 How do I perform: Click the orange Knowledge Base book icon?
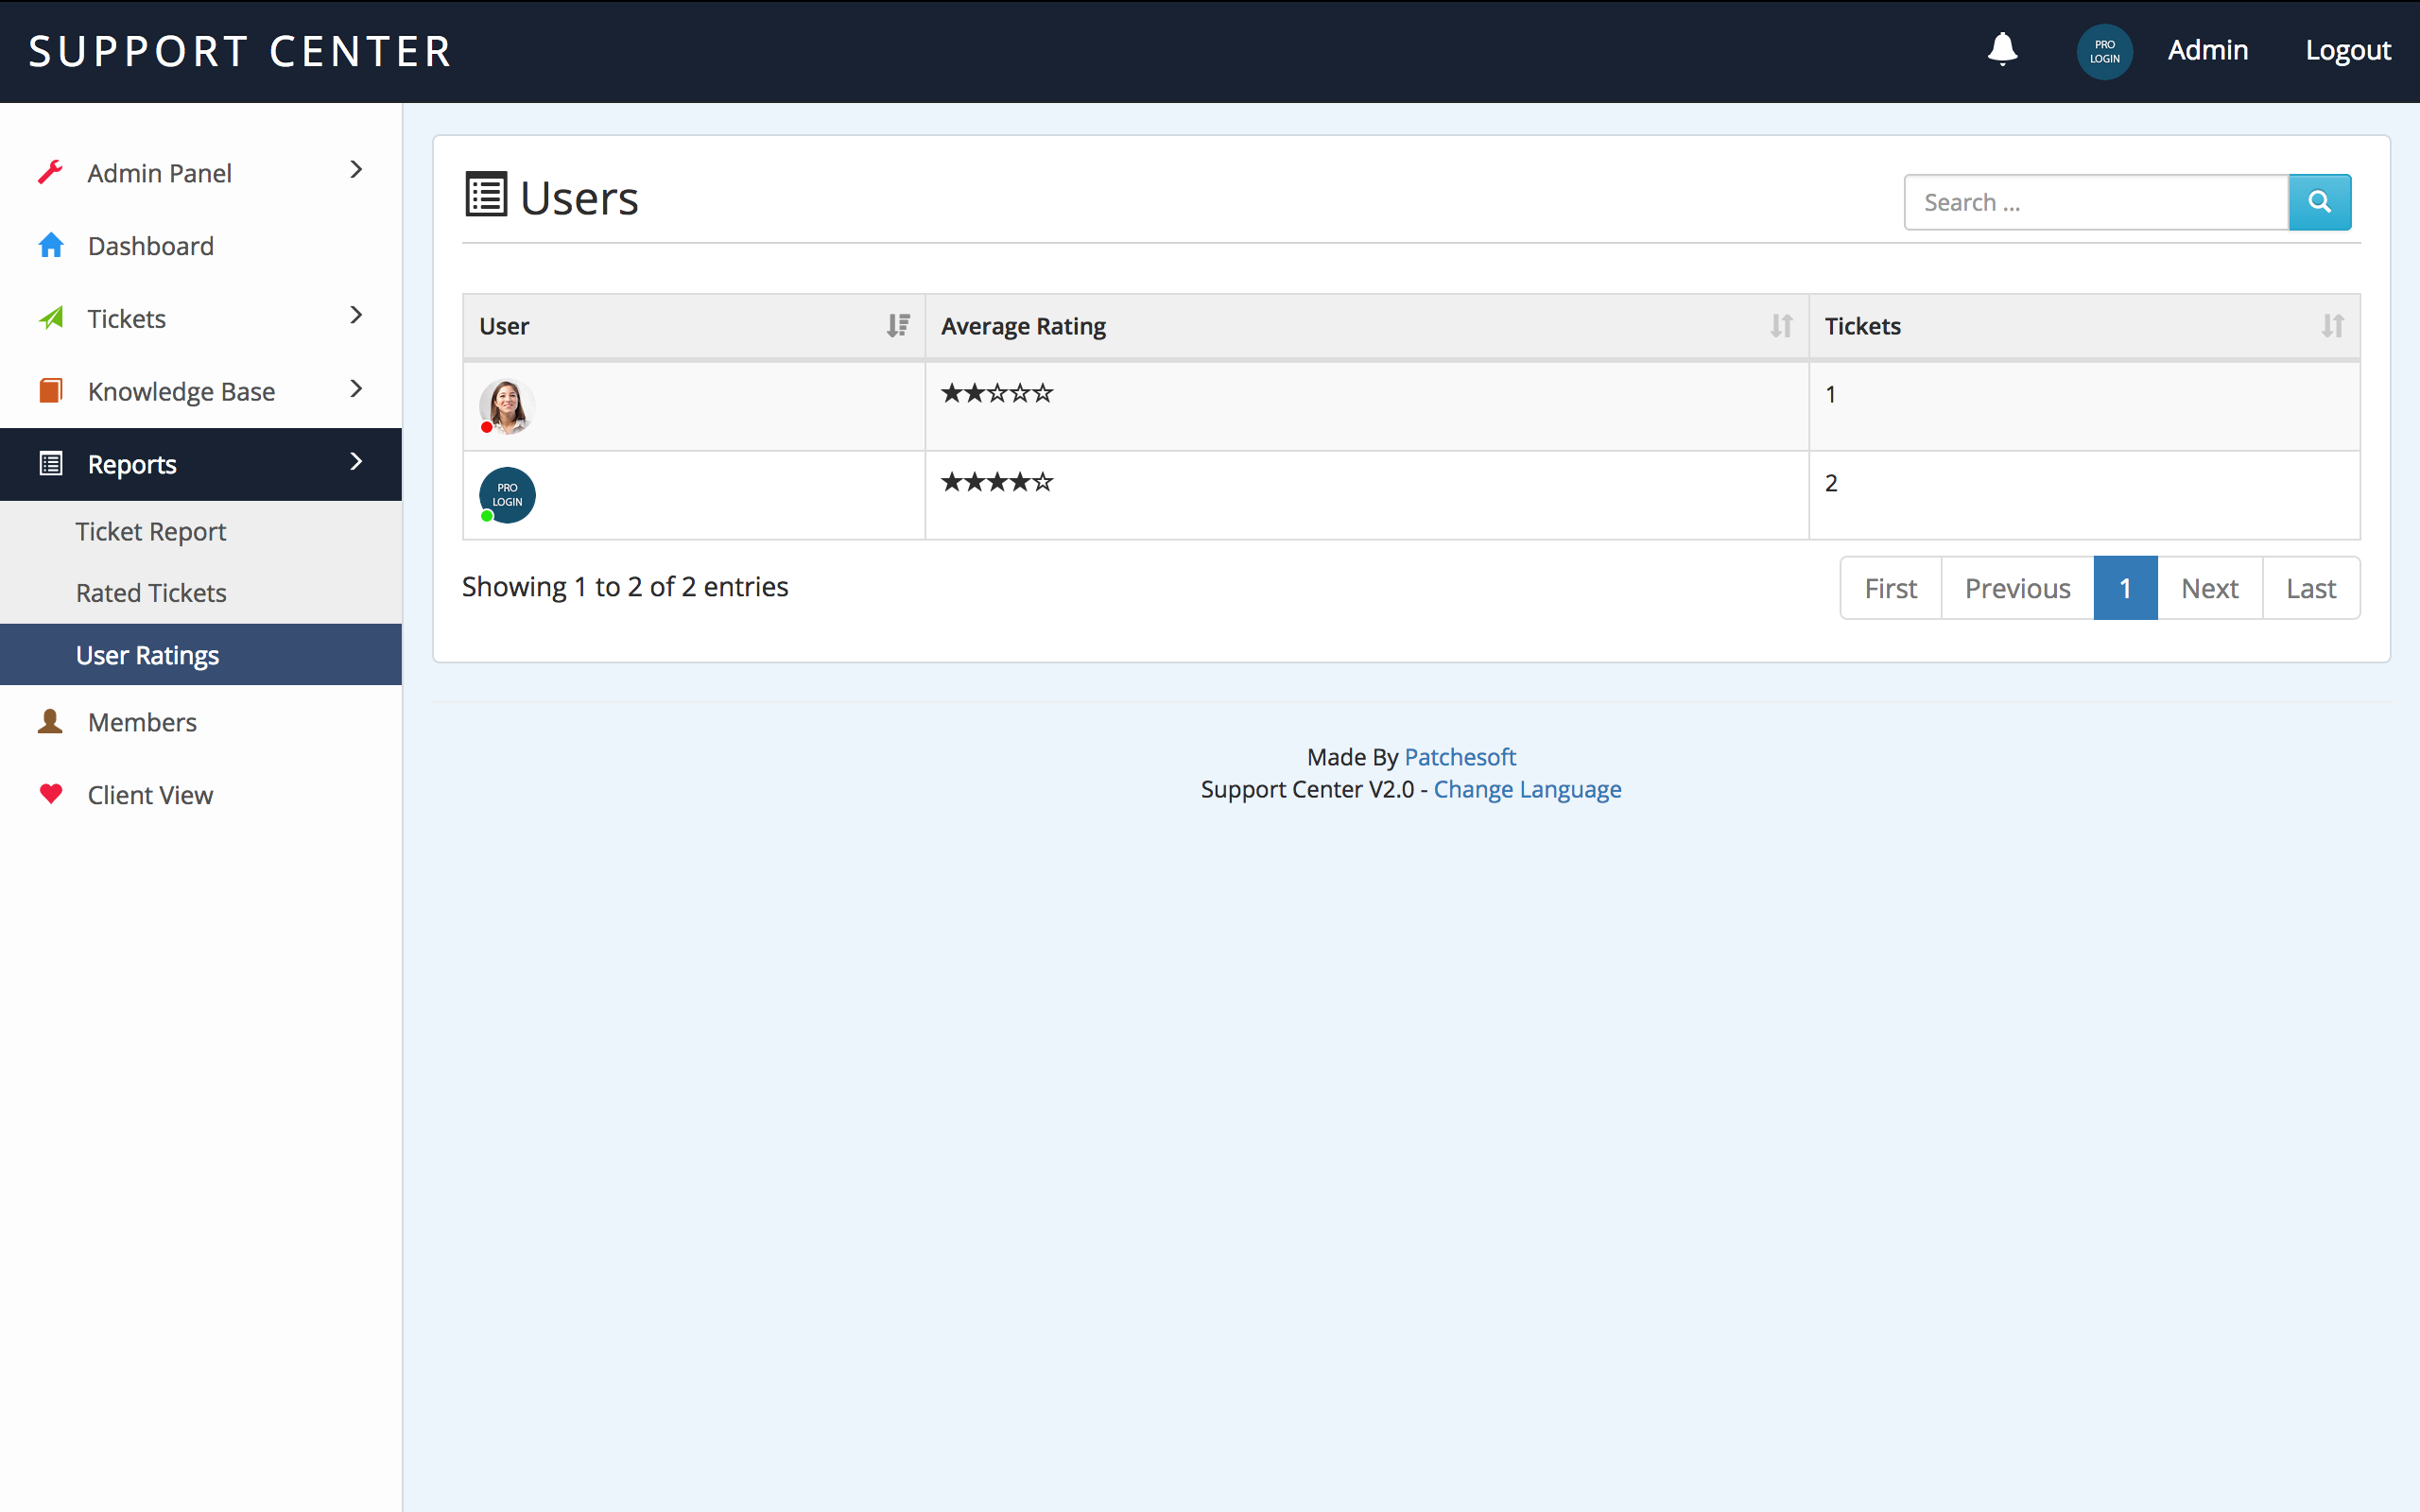coord(50,391)
